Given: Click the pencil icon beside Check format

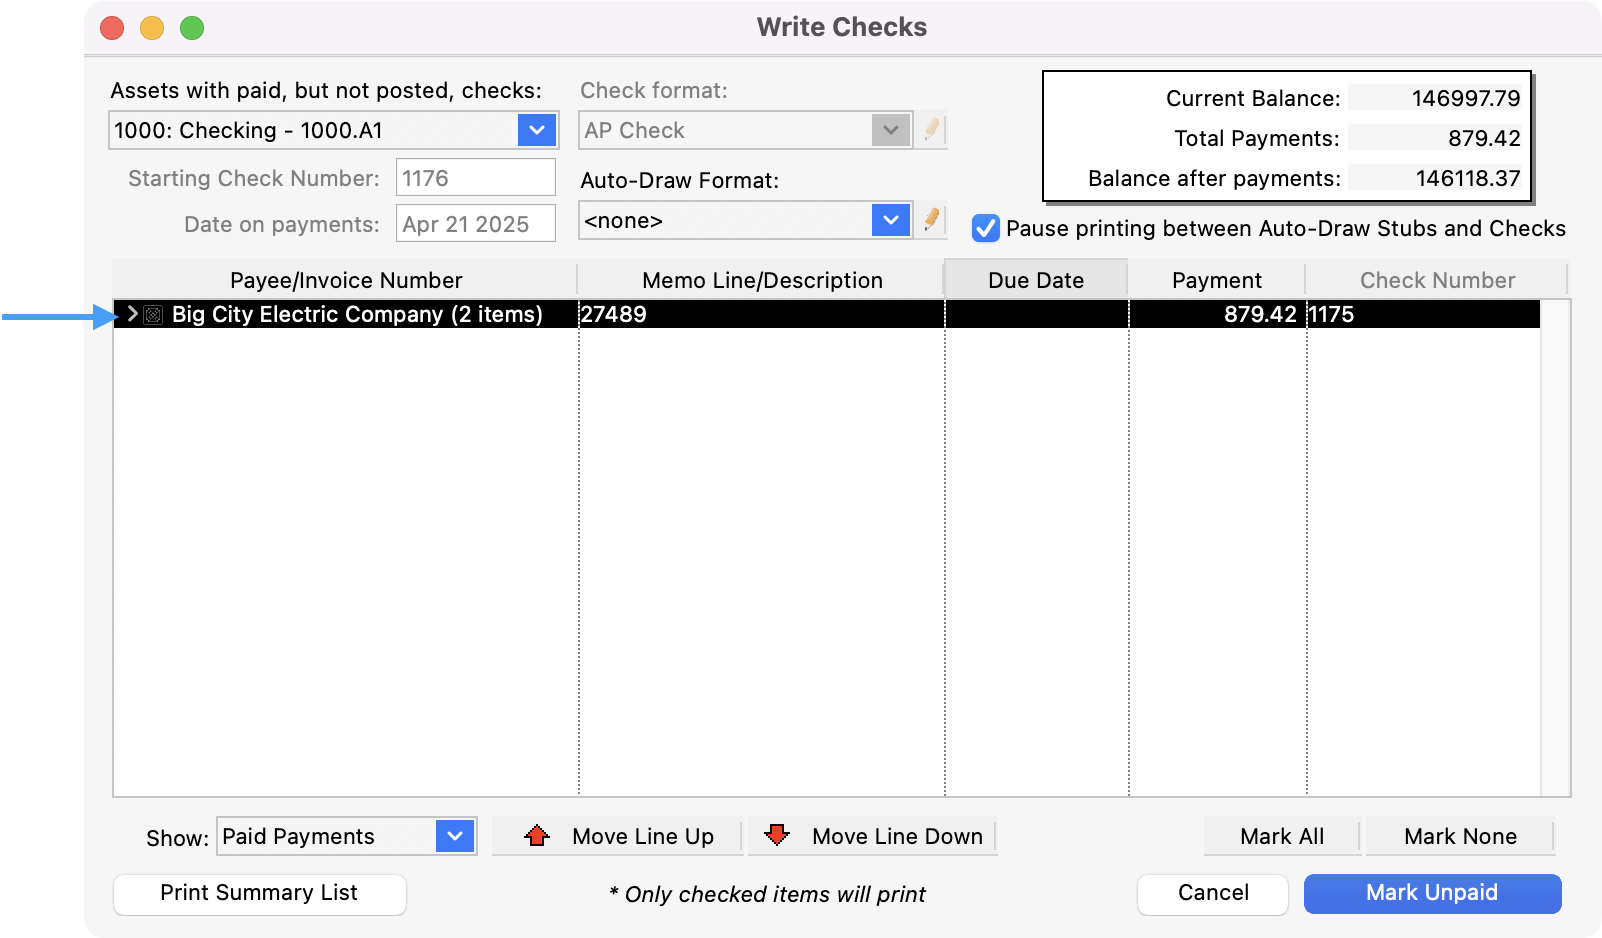Looking at the screenshot, I should tap(931, 130).
